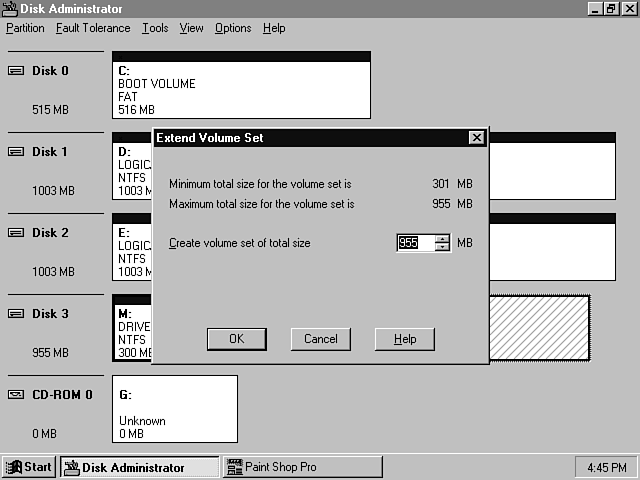Decrease volume set size with down arrow
The width and height of the screenshot is (640, 480).
click(x=442, y=247)
